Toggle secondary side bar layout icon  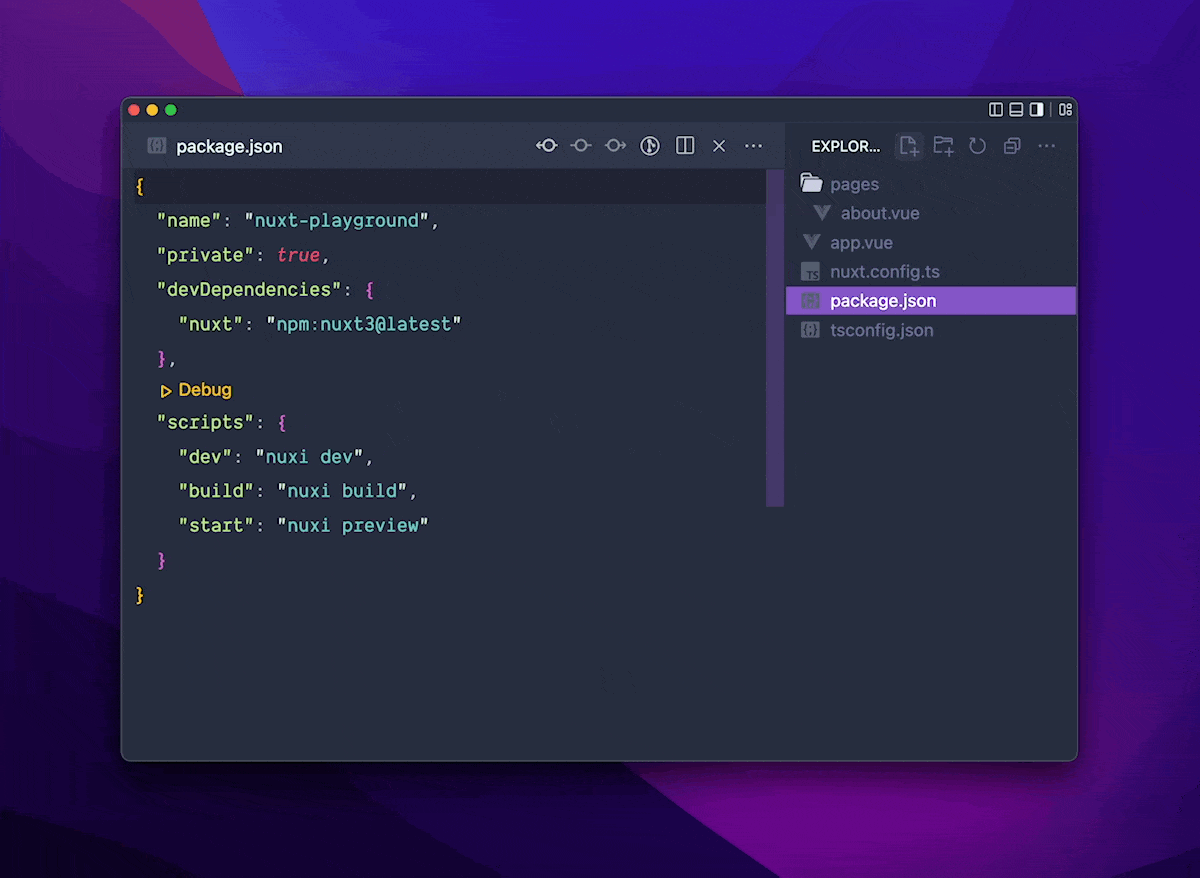coord(1037,110)
